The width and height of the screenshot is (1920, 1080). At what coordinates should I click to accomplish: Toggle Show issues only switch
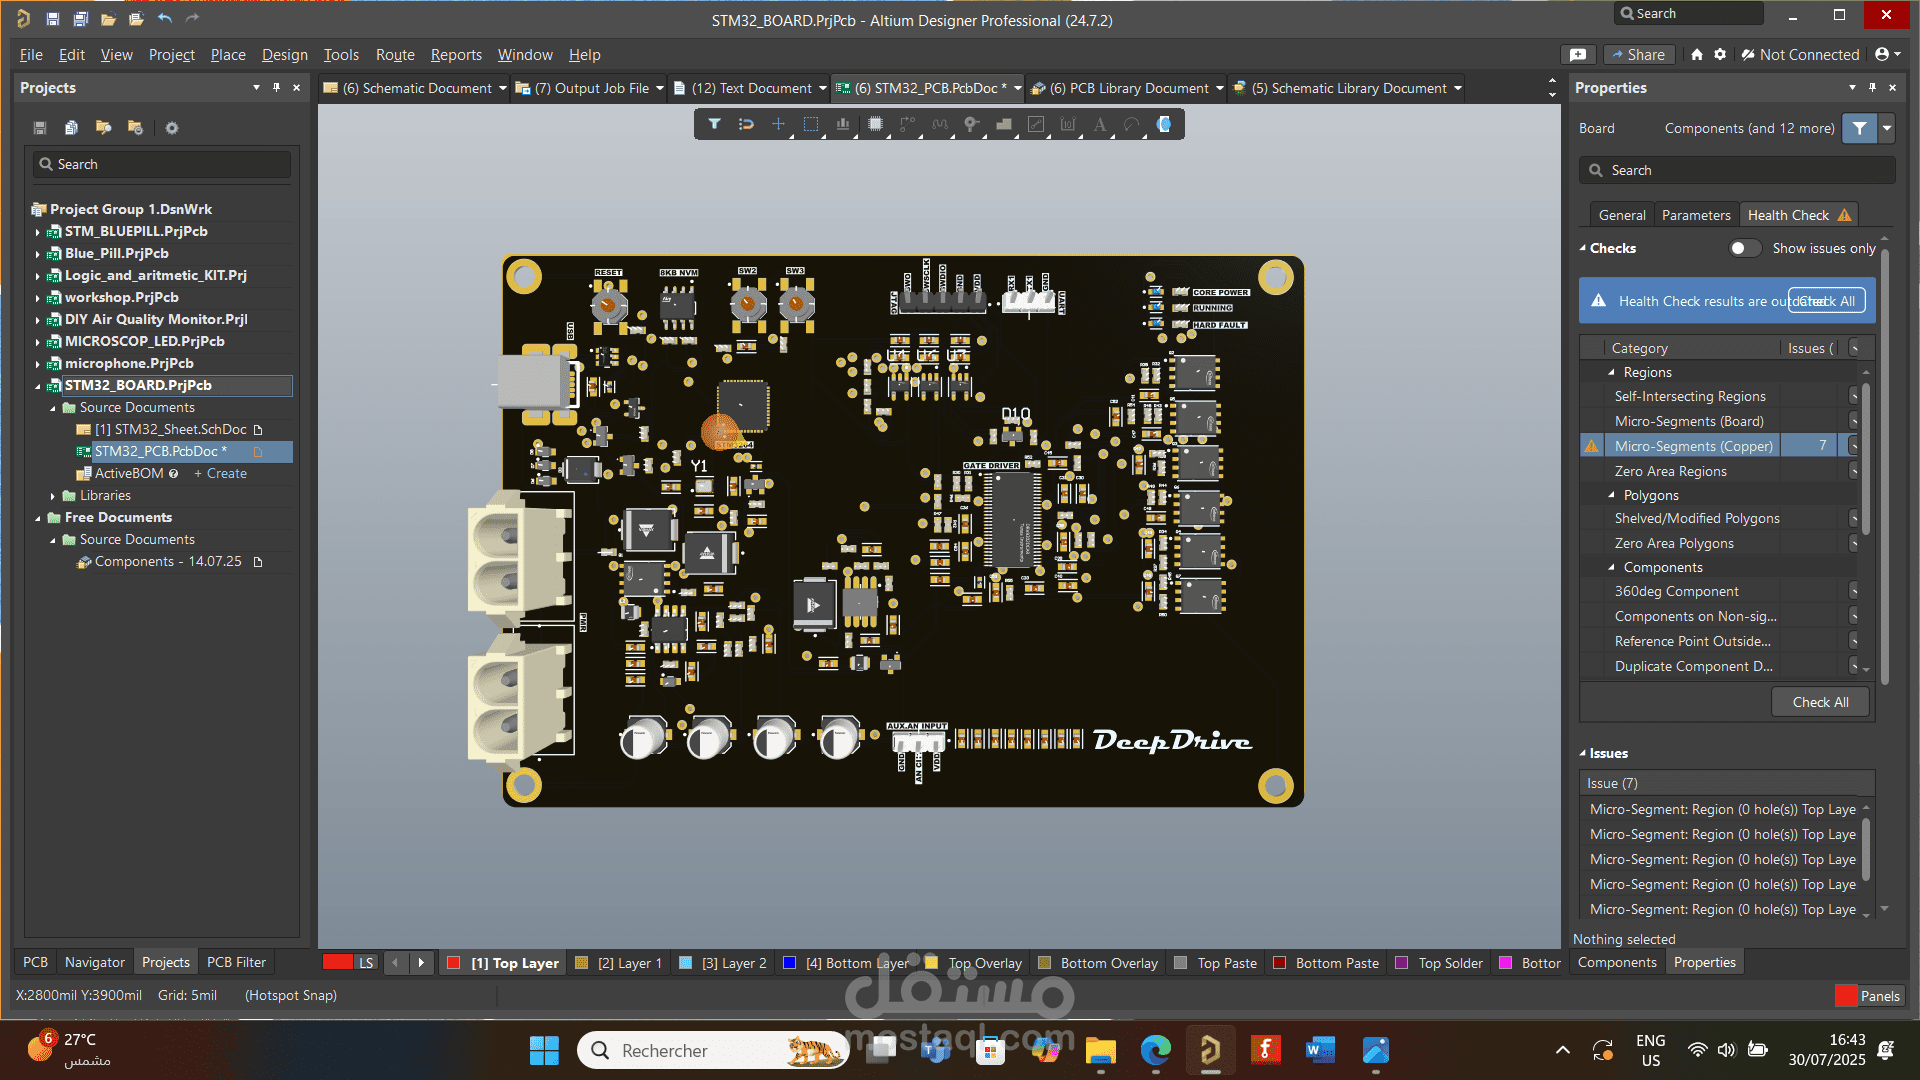[x=1746, y=248]
